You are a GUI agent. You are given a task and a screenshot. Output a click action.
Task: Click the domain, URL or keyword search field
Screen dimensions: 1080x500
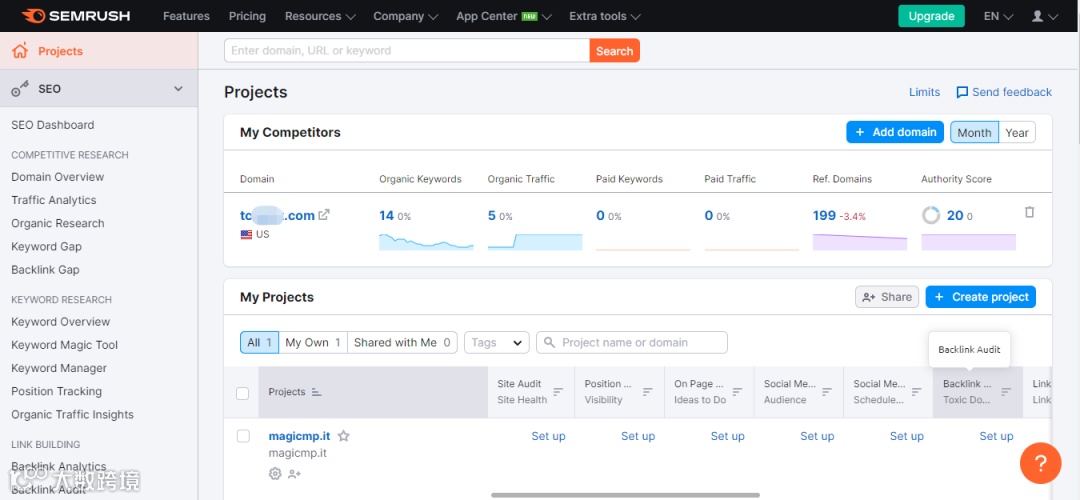[x=407, y=51]
